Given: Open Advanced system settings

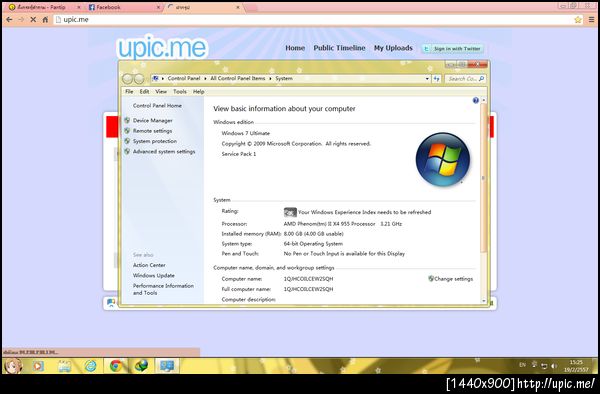Looking at the screenshot, I should point(164,151).
